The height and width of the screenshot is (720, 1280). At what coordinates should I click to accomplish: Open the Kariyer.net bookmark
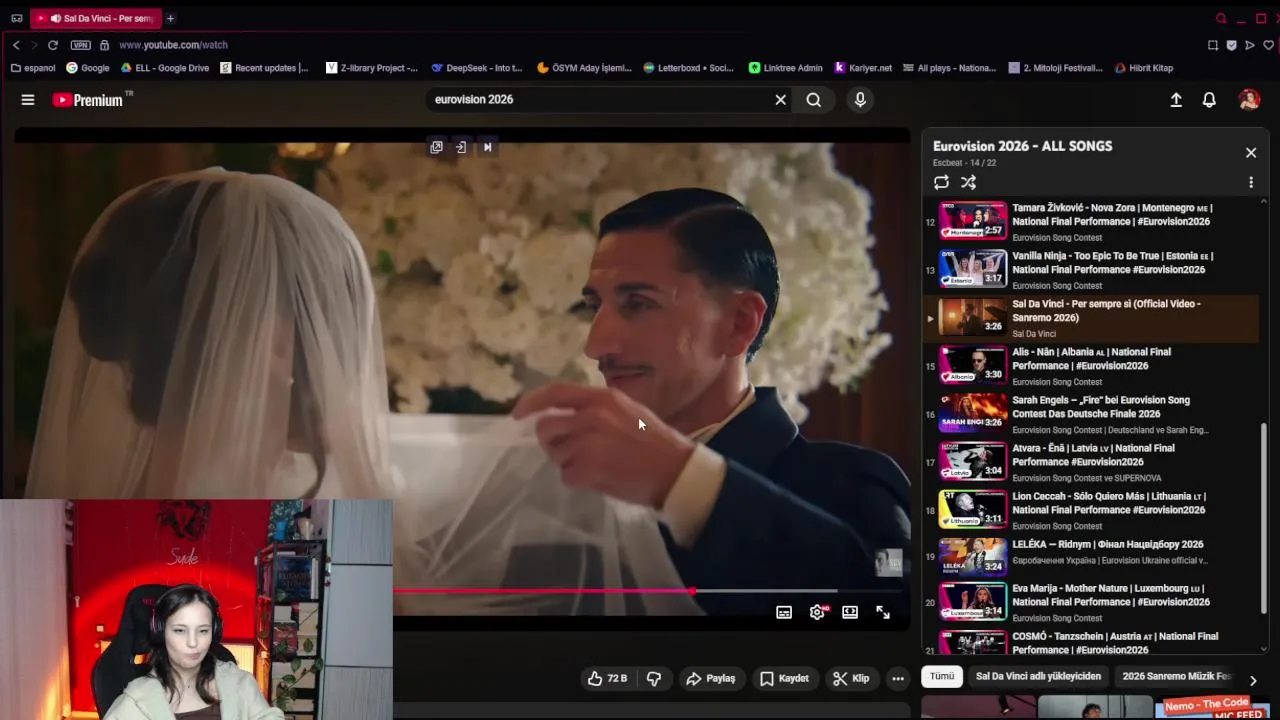pyautogui.click(x=863, y=68)
